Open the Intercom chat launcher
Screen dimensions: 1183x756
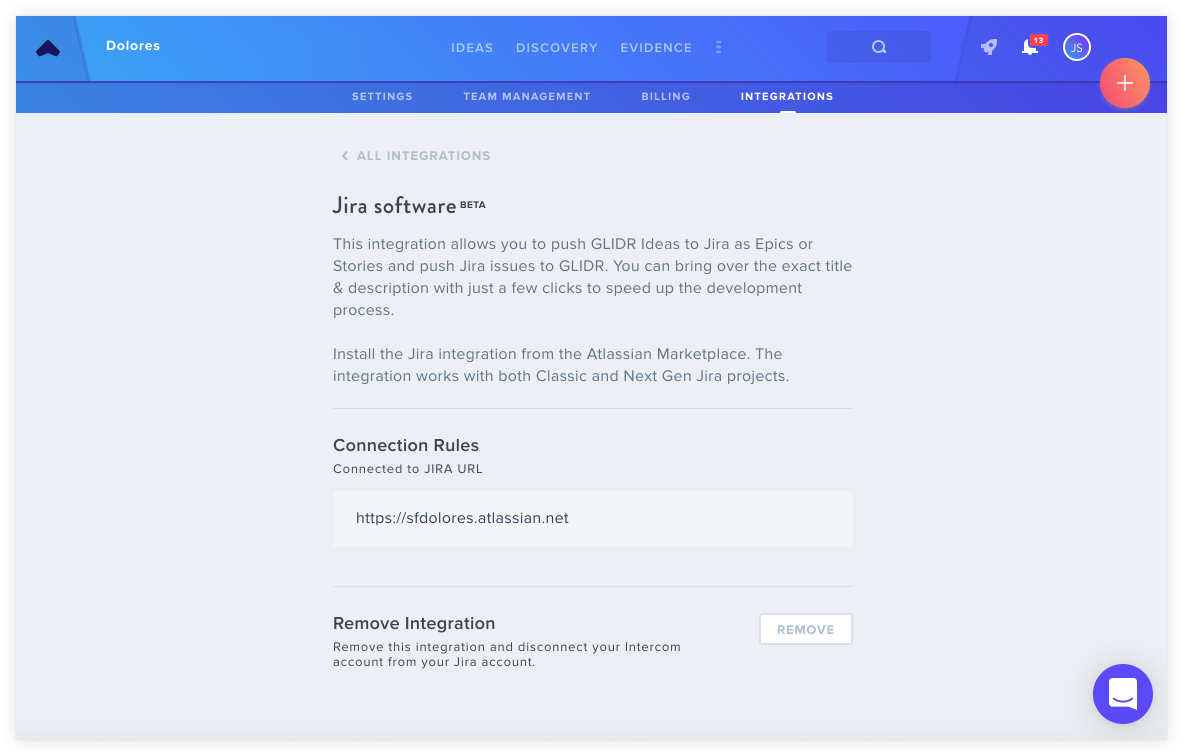tap(1123, 694)
